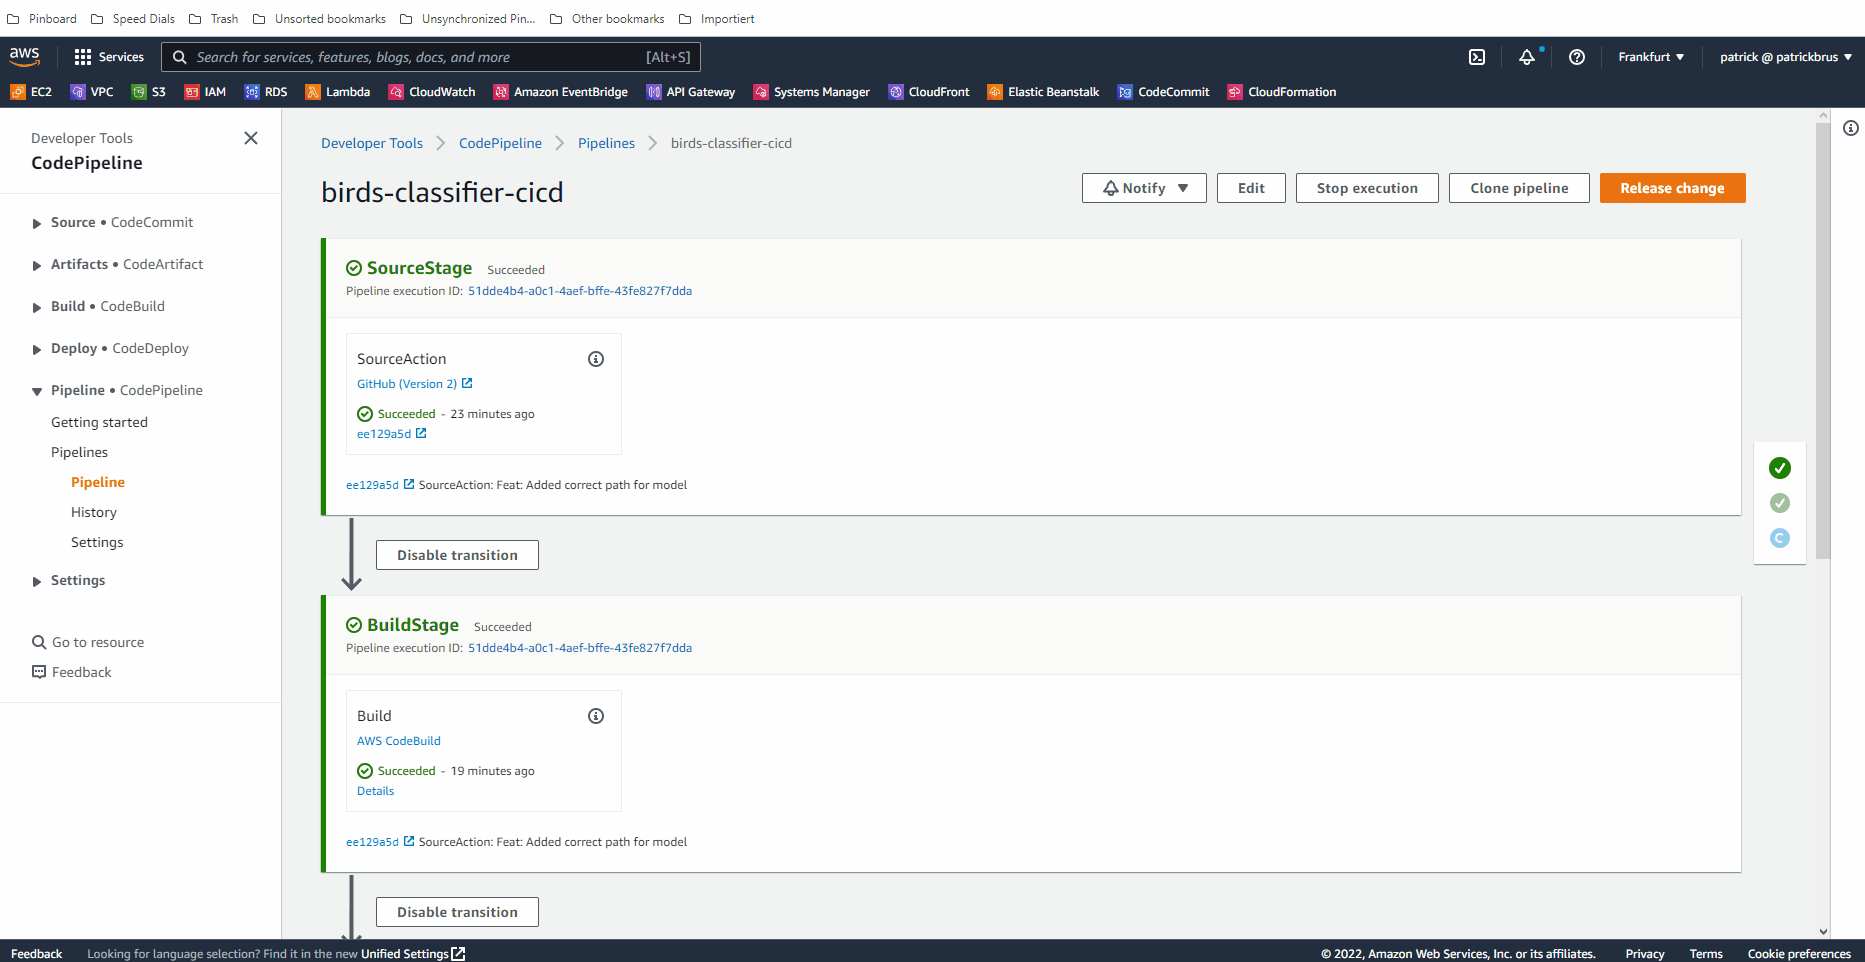Viewport: 1865px width, 962px height.
Task: Open the AWS home logo
Action: tap(25, 57)
